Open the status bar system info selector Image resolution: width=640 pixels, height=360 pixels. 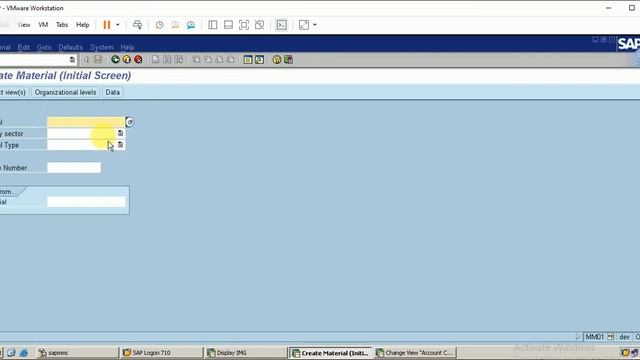611,337
